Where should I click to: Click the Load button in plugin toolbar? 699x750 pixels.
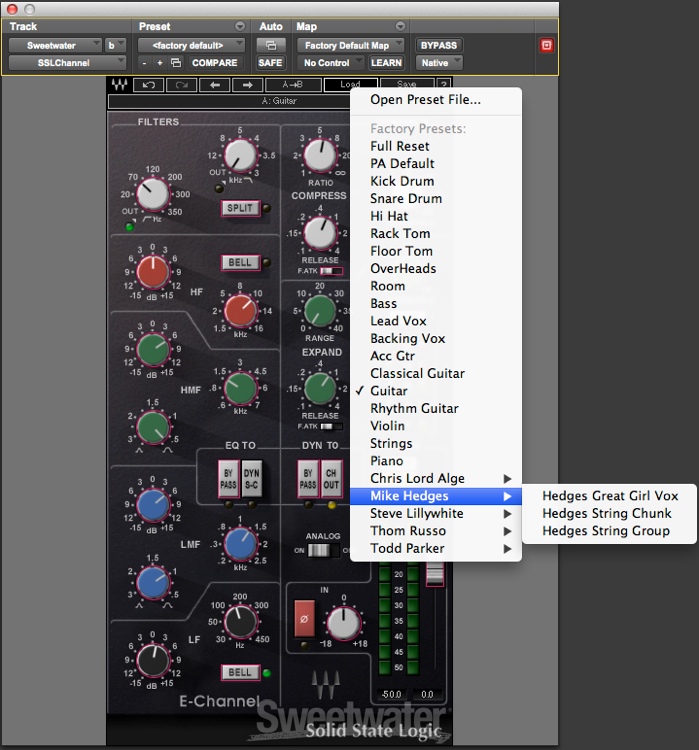(x=350, y=84)
